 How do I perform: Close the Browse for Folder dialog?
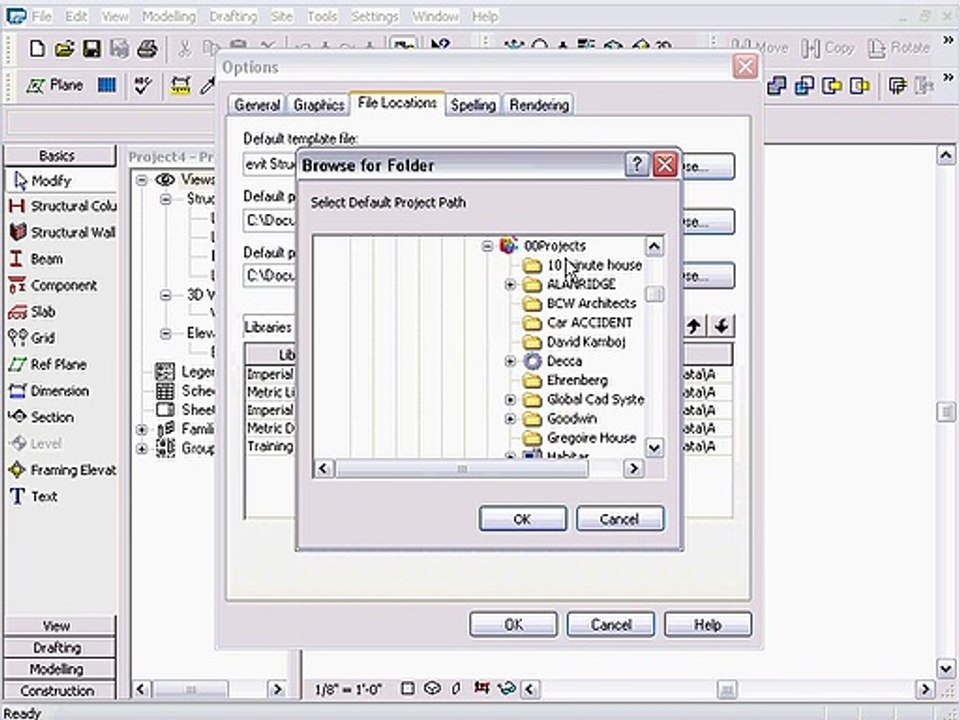tap(665, 165)
